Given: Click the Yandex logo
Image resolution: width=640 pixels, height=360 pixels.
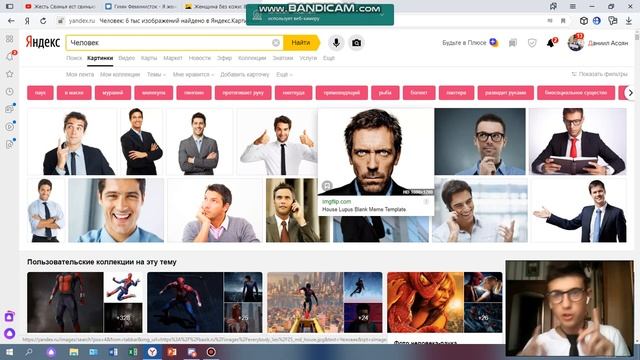Looking at the screenshot, I should coord(43,42).
